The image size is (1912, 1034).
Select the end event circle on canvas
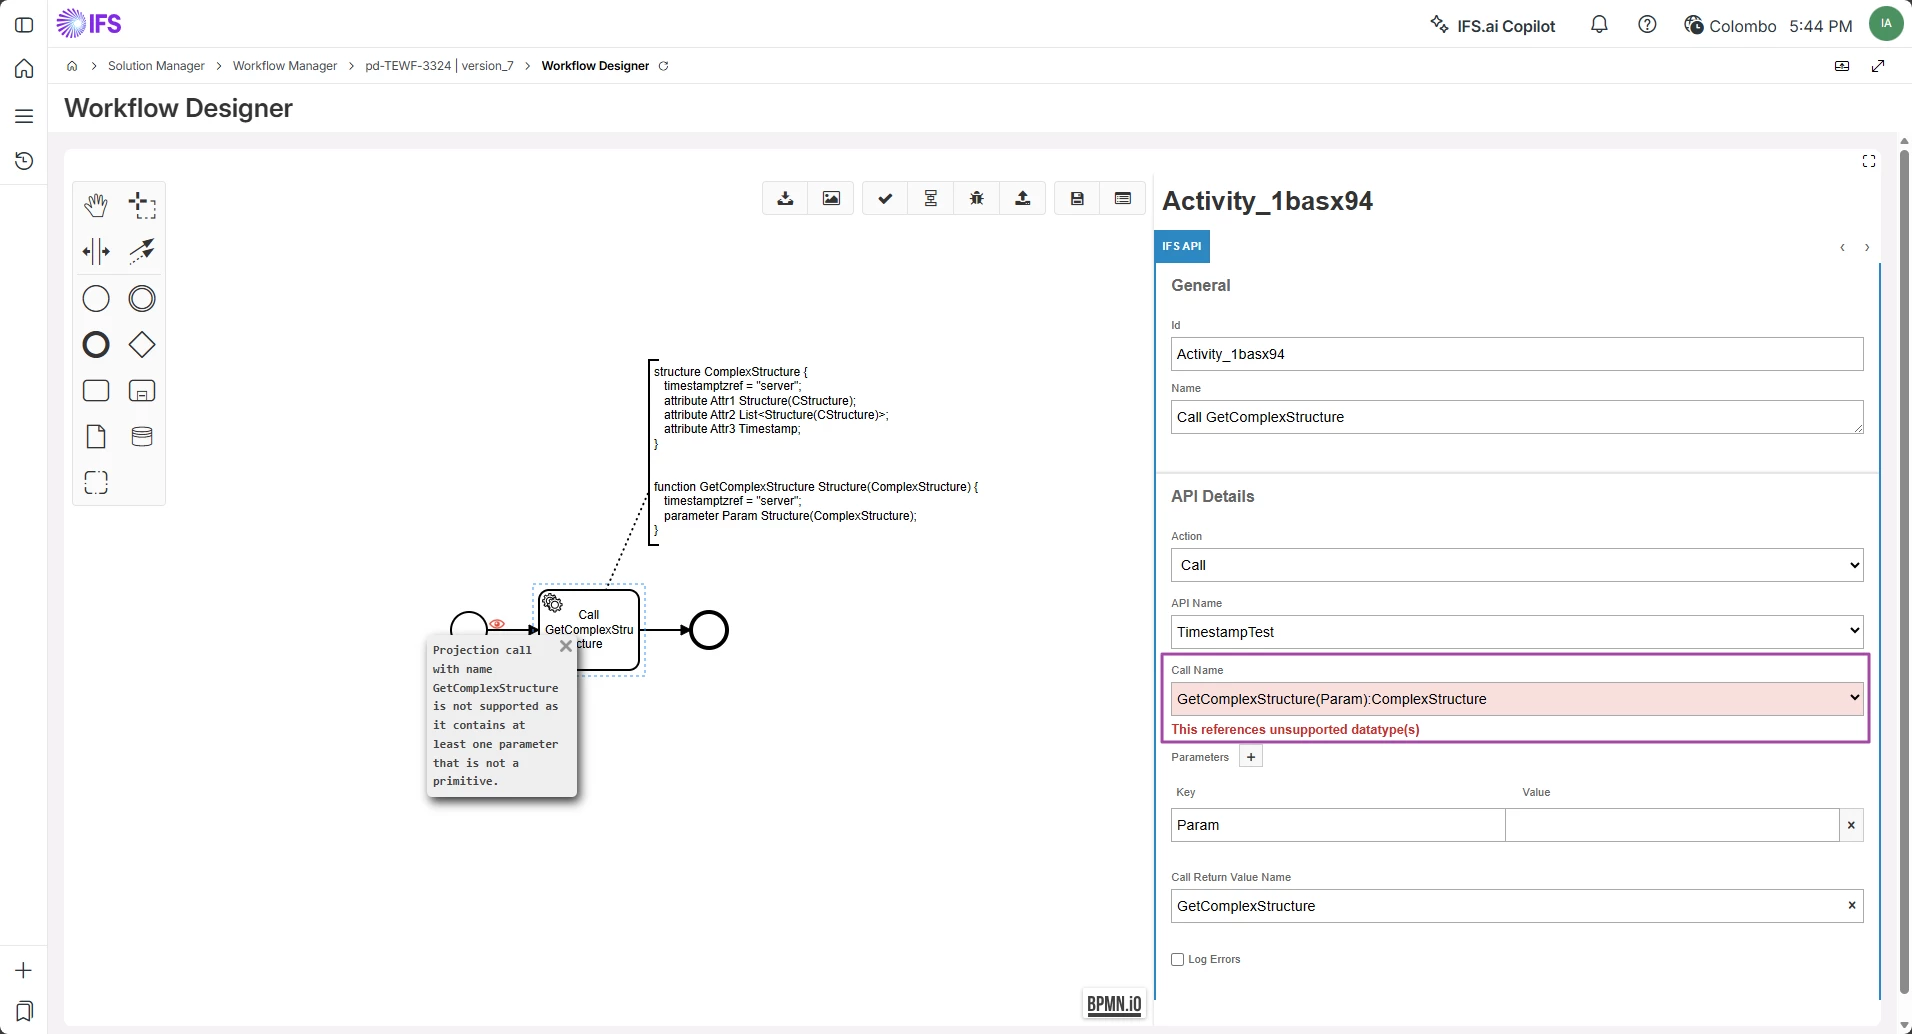(x=709, y=630)
